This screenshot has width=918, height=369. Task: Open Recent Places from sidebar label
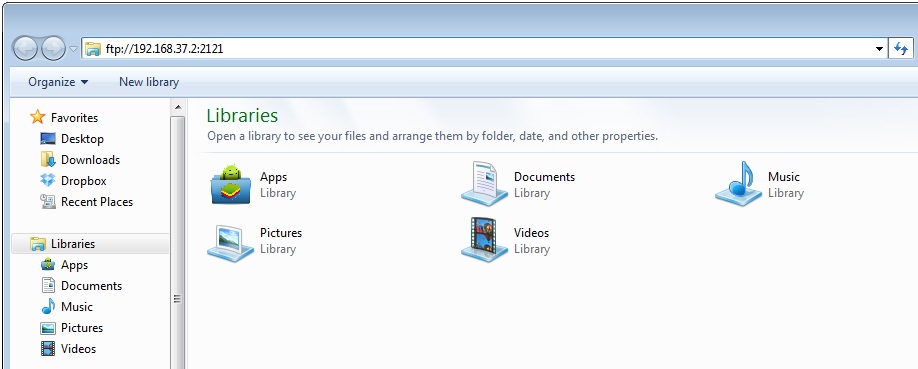(x=97, y=202)
